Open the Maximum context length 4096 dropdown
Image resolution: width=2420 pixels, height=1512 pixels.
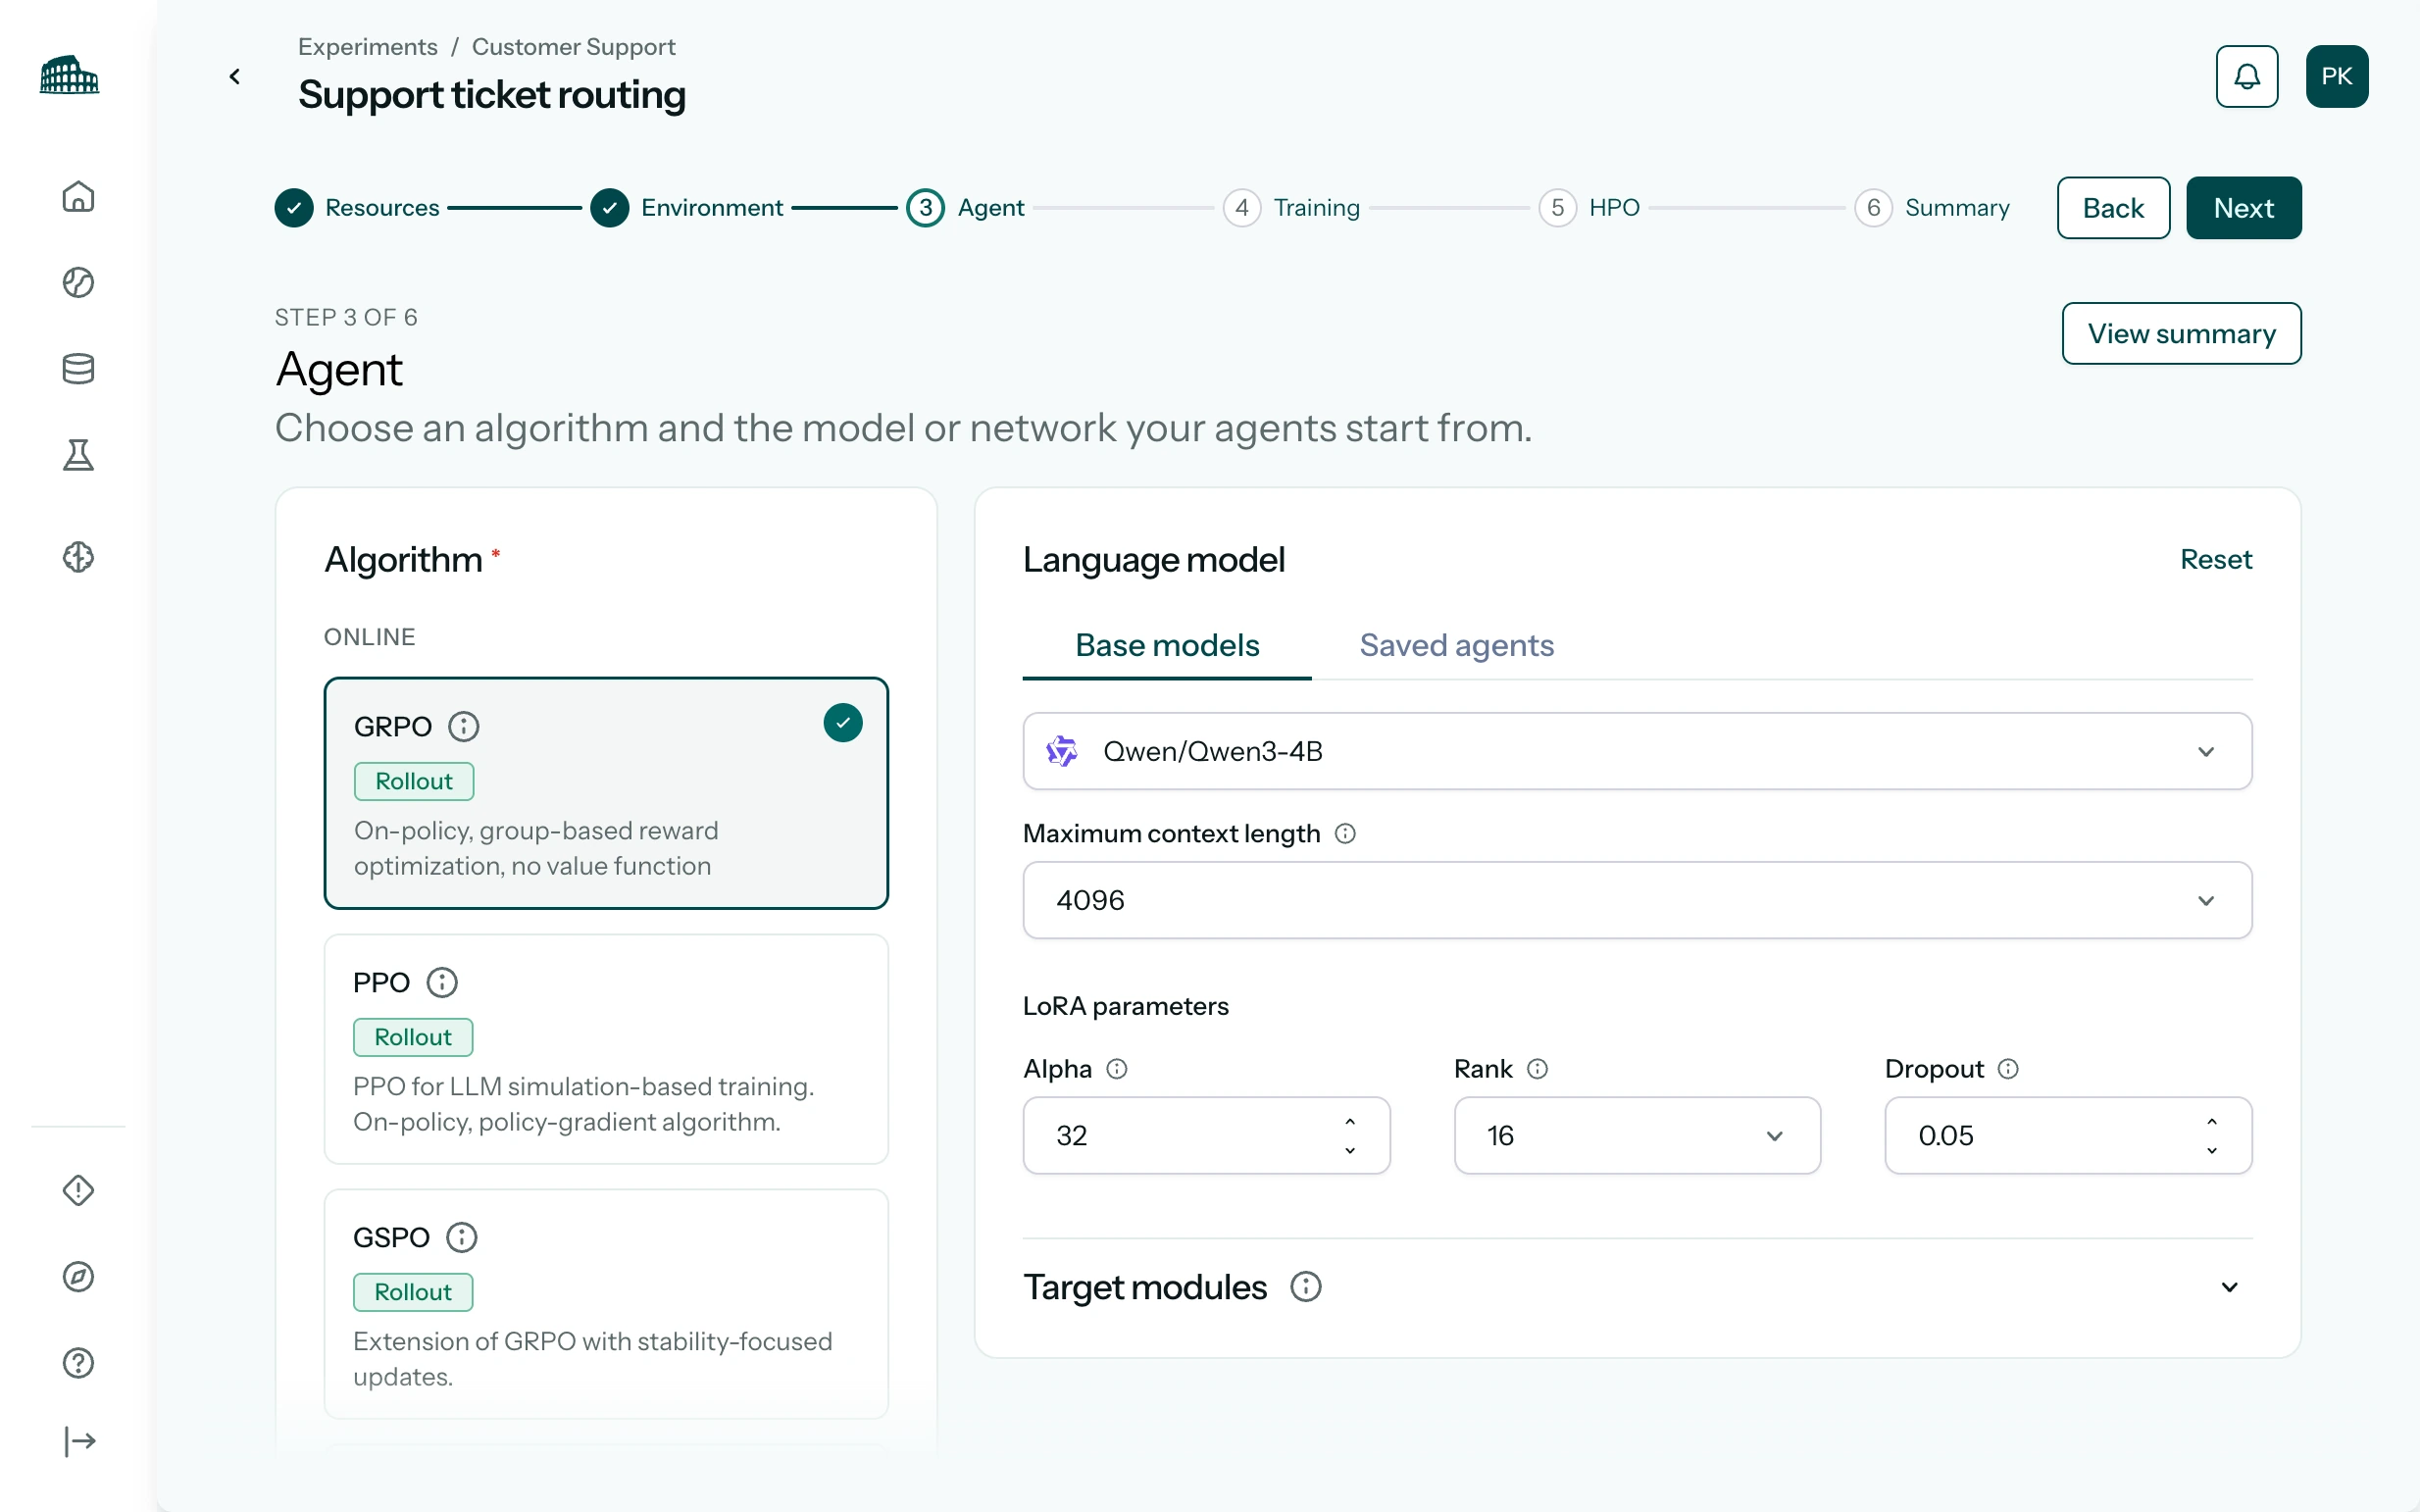1637,900
